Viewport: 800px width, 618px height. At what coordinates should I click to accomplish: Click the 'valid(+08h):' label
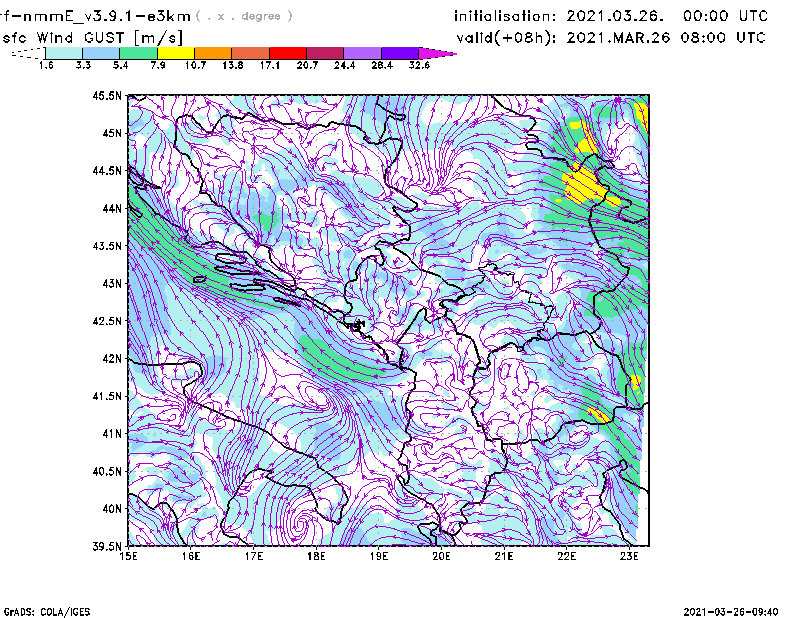(x=506, y=38)
